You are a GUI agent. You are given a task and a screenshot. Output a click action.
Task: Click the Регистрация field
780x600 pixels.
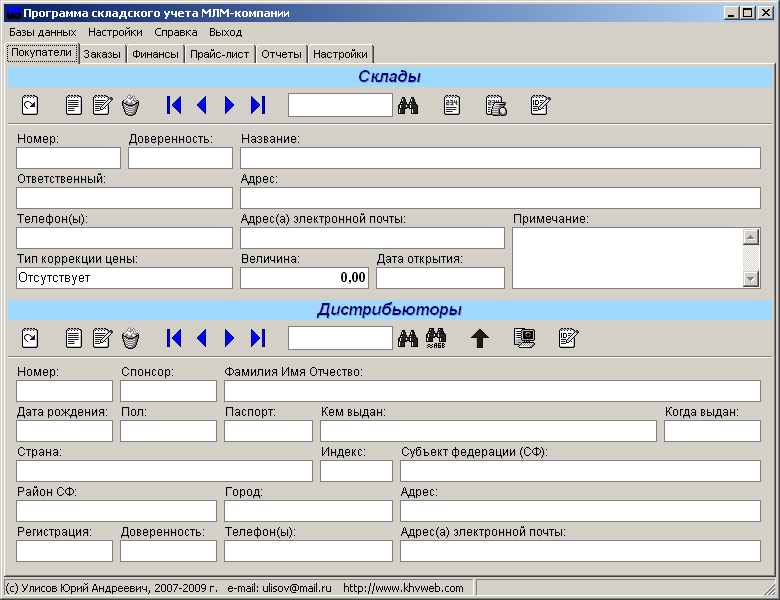click(x=65, y=551)
